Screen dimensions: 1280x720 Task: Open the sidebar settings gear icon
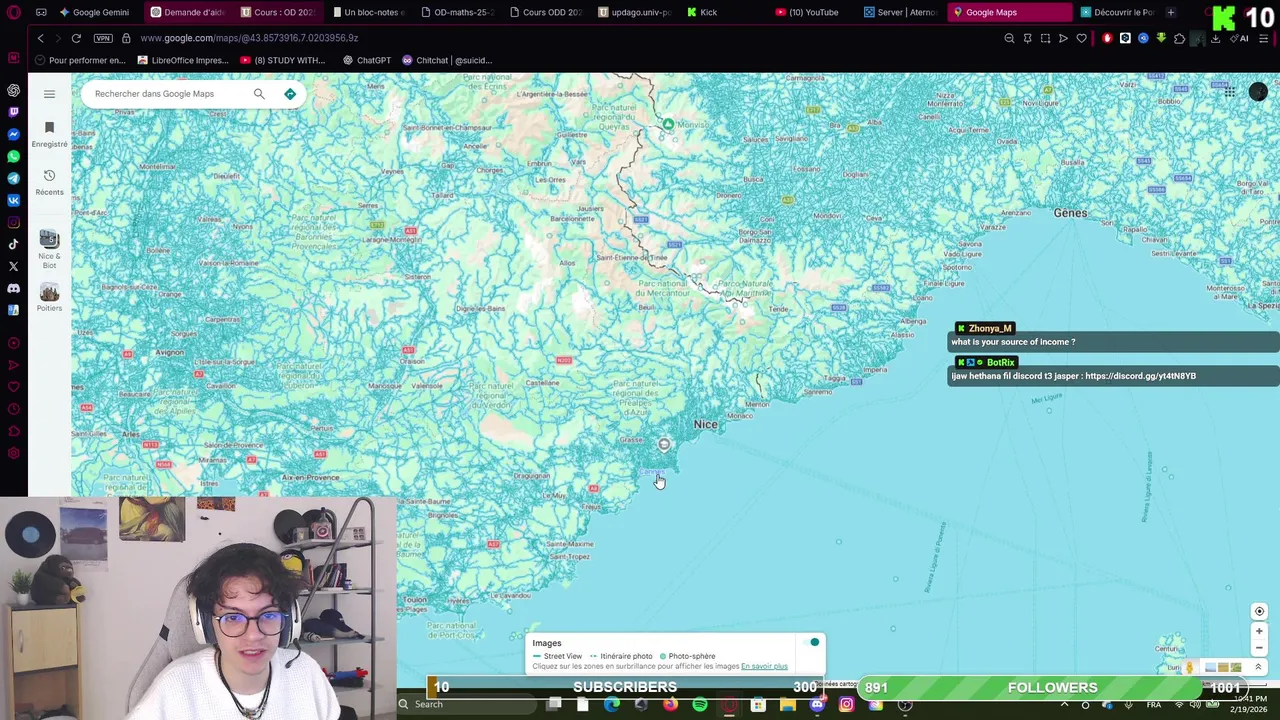(13, 453)
